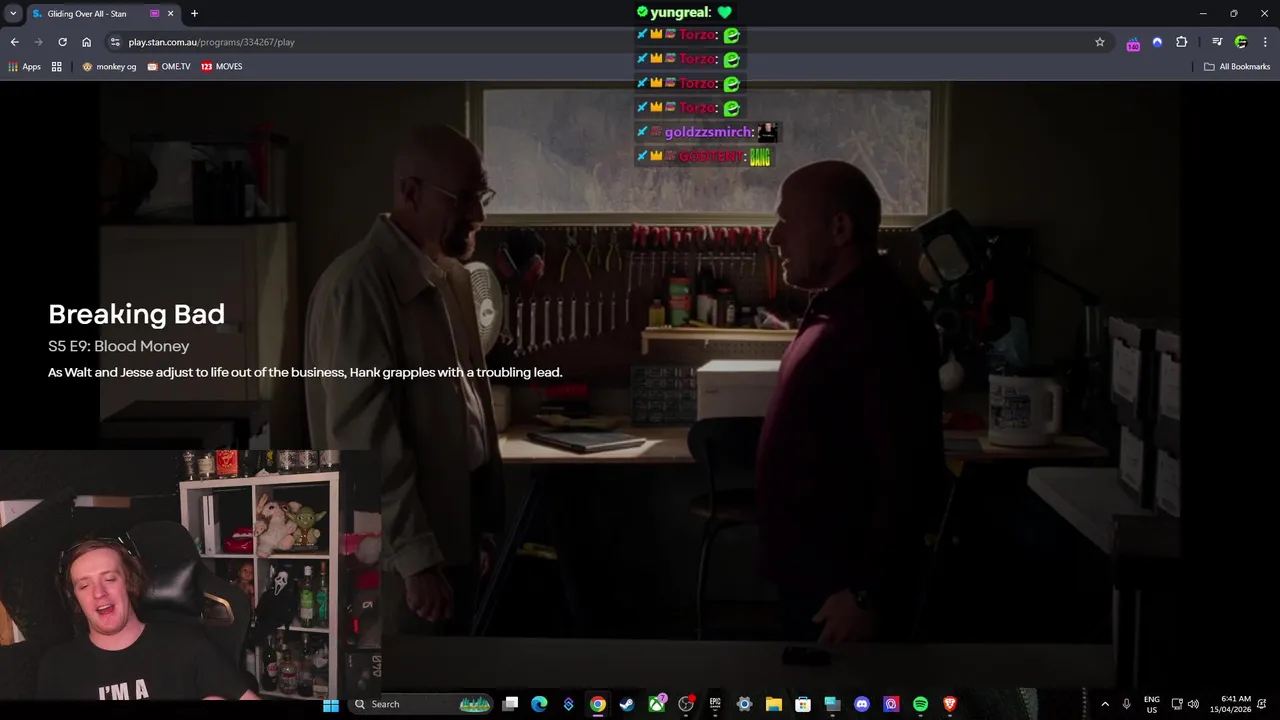1280x720 pixels.
Task: Open the Windows Start menu
Action: tap(331, 704)
